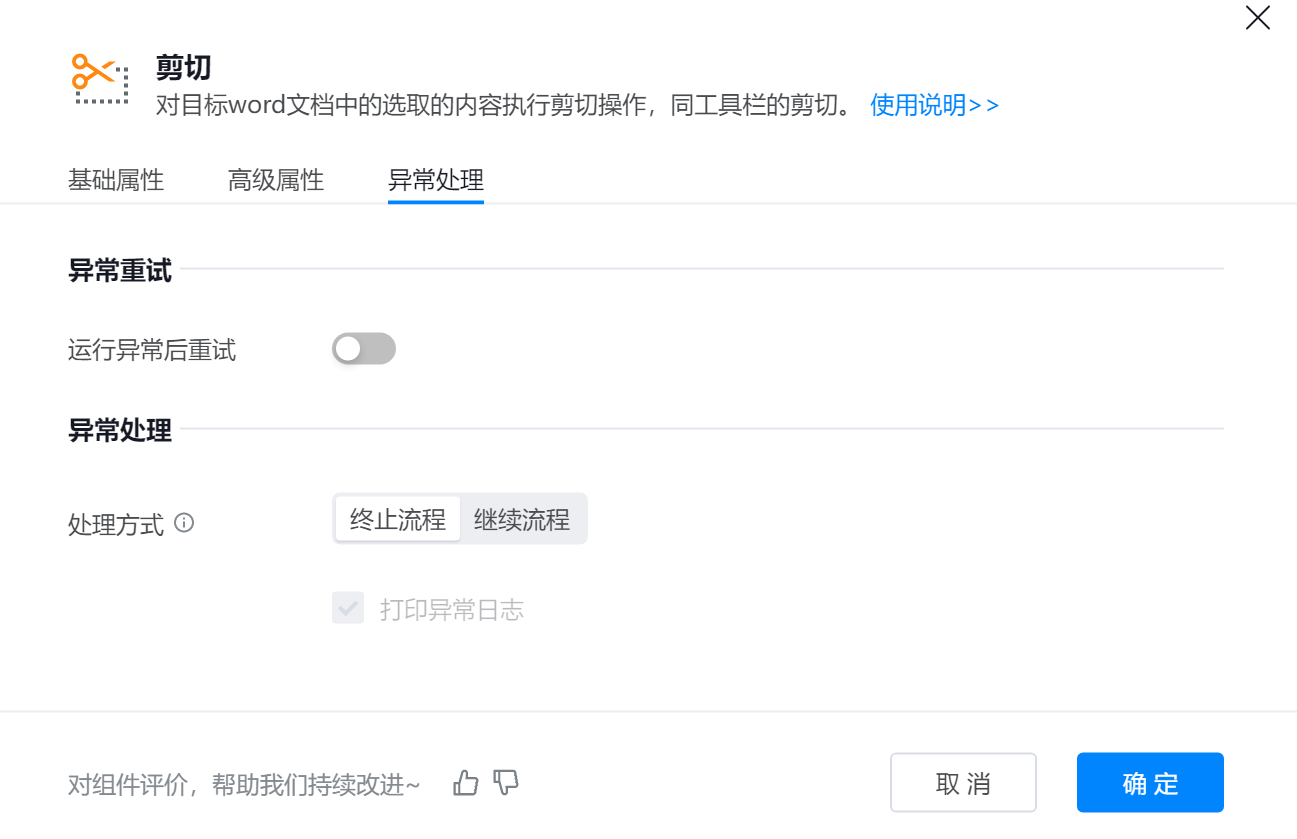The width and height of the screenshot is (1297, 839).
Task: Open the 使用说明>> help link
Action: click(x=934, y=105)
